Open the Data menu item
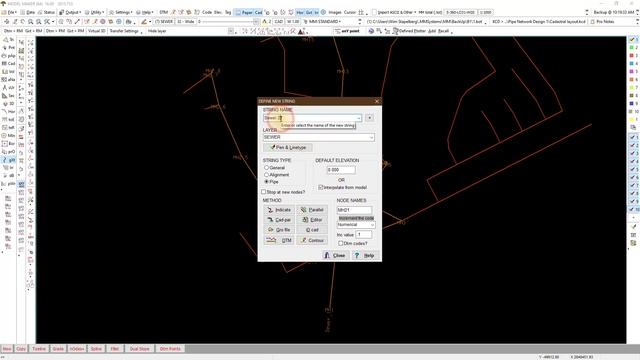The image size is (640, 360). pos(28,12)
